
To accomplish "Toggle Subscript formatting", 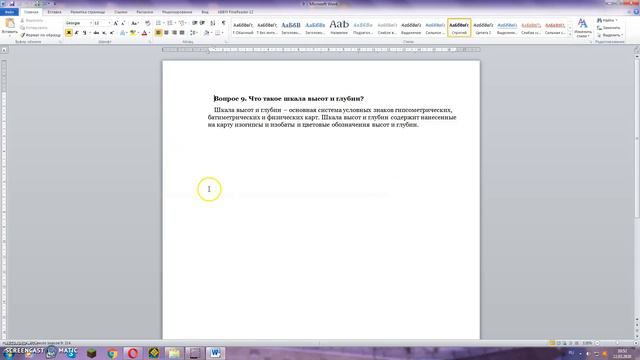I will [104, 33].
